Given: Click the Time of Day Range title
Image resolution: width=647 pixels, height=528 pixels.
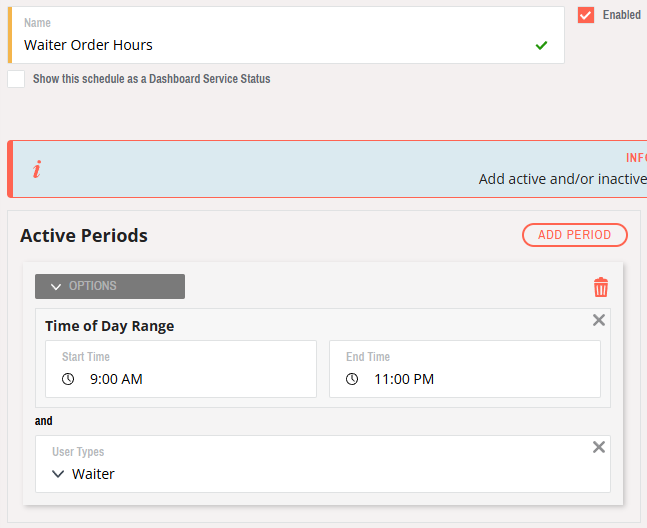Looking at the screenshot, I should pyautogui.click(x=110, y=326).
